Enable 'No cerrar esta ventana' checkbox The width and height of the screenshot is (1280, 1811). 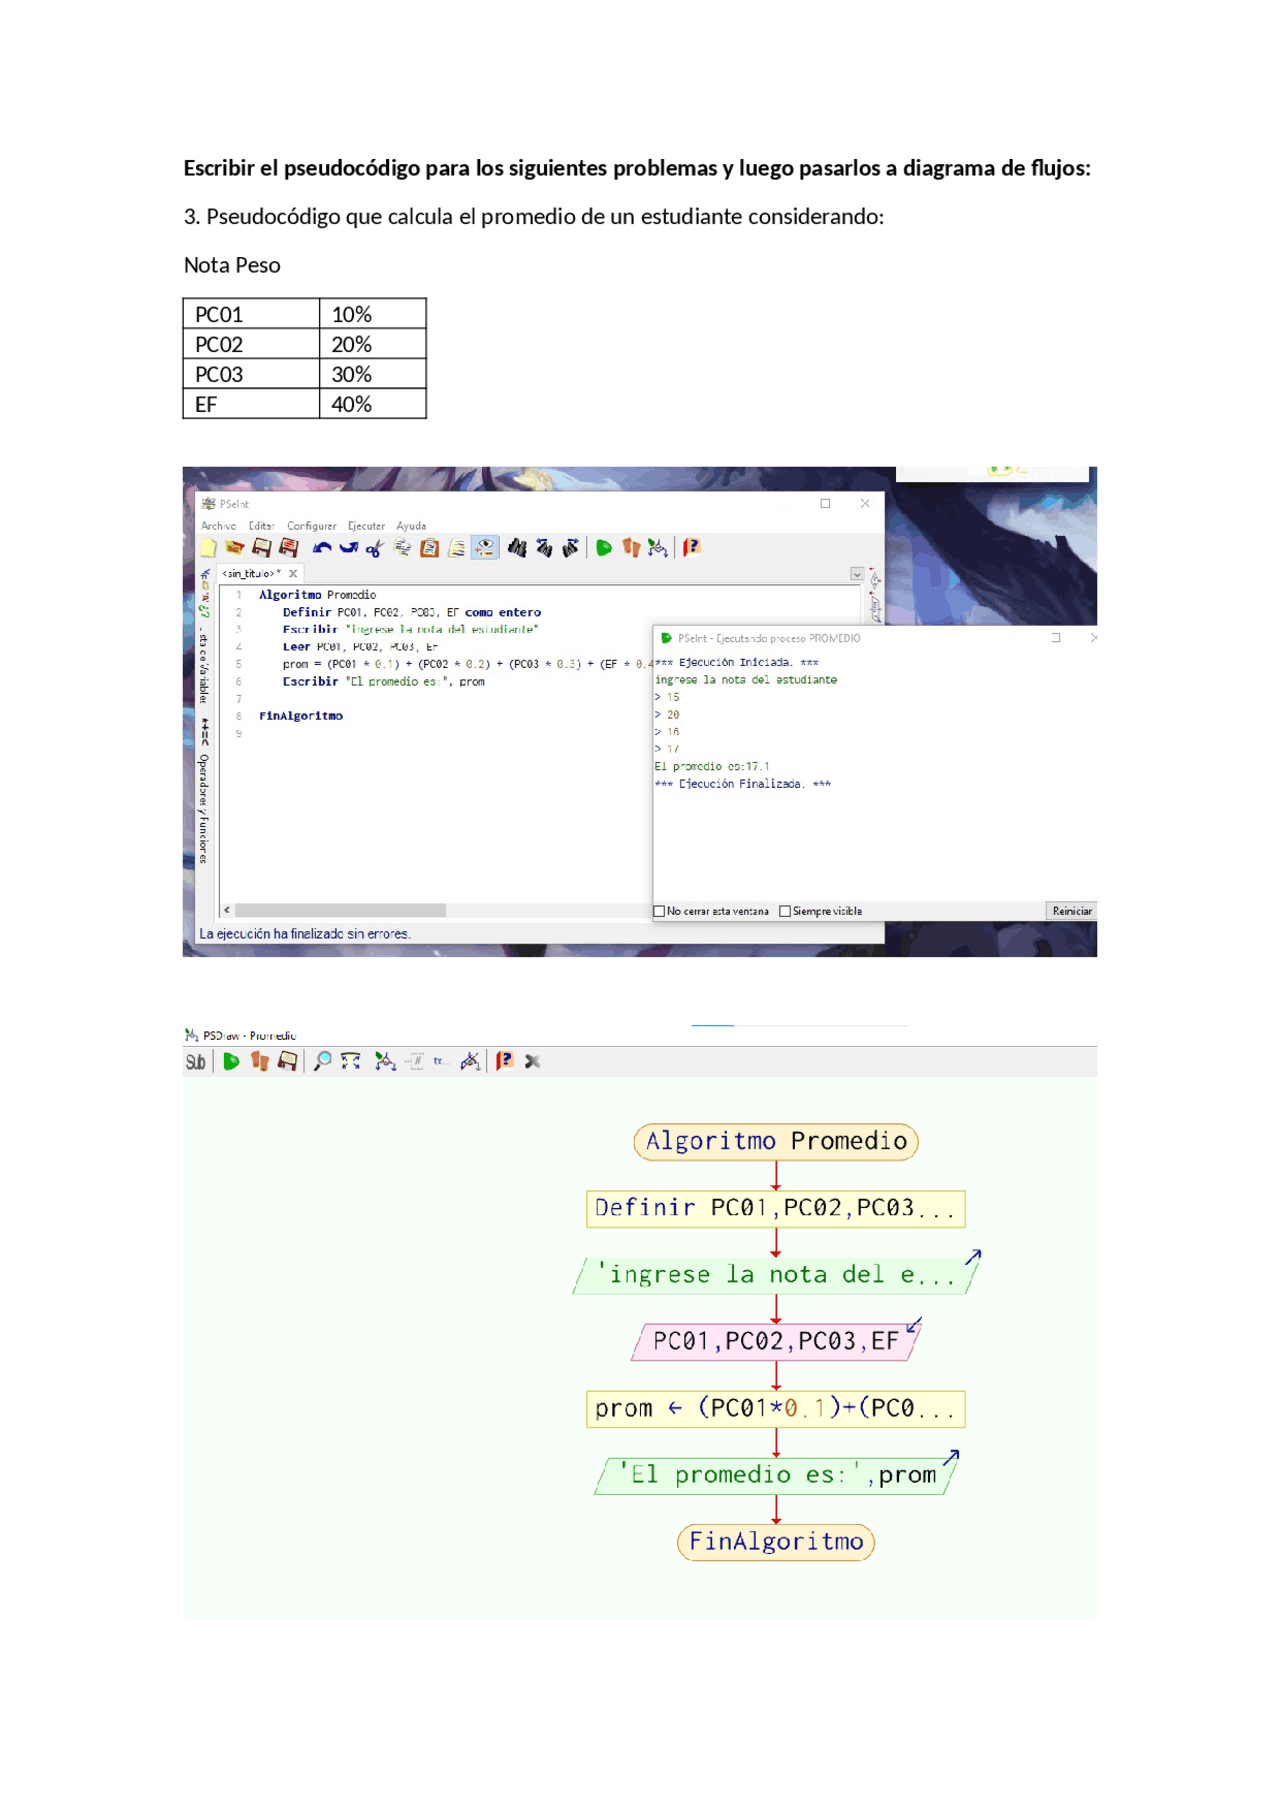pyautogui.click(x=659, y=911)
